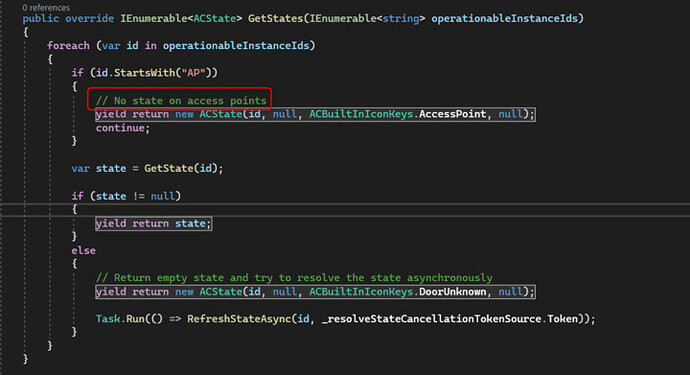This screenshot has width=690, height=375.
Task: Click the StartsWith method call
Action: click(x=144, y=73)
